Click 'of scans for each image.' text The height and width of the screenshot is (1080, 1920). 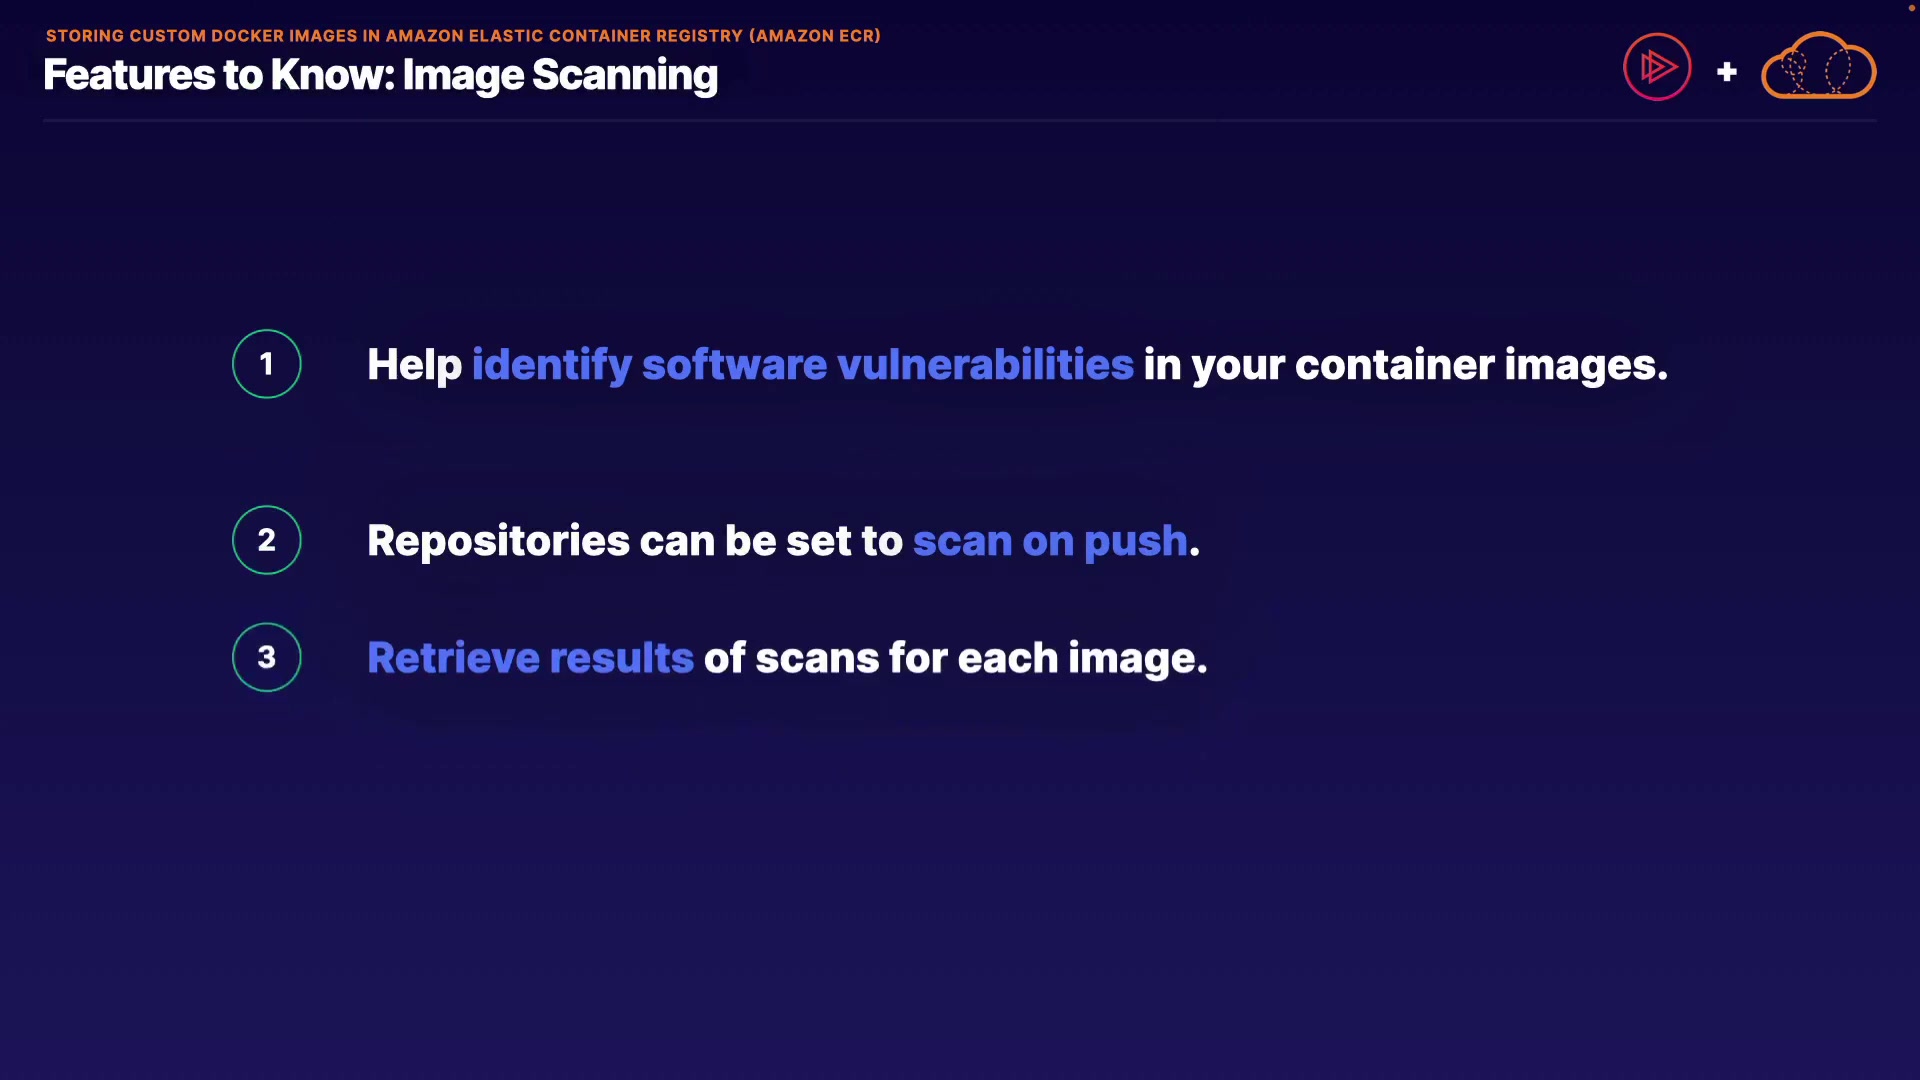pyautogui.click(x=955, y=658)
